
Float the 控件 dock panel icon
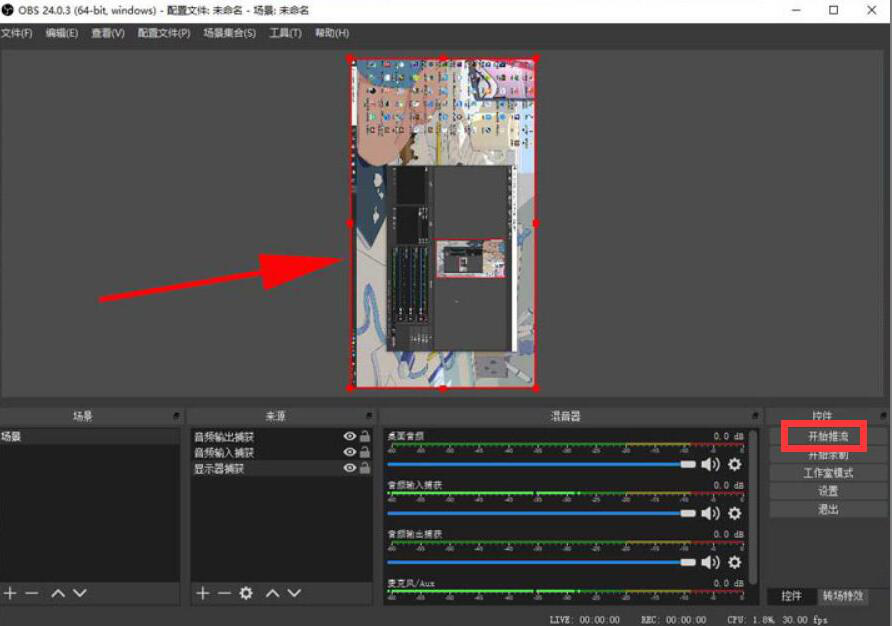(x=883, y=416)
